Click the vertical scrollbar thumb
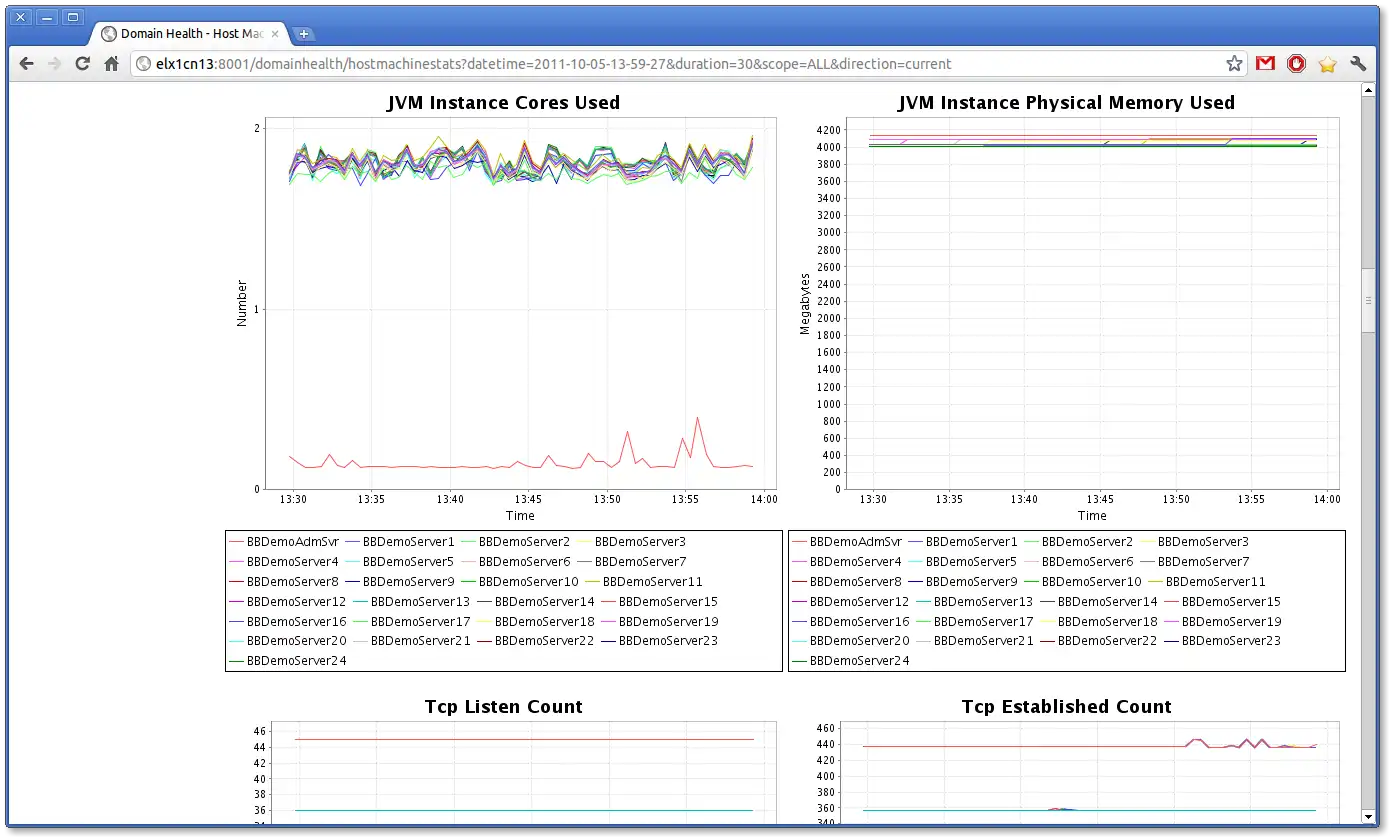 [1368, 299]
